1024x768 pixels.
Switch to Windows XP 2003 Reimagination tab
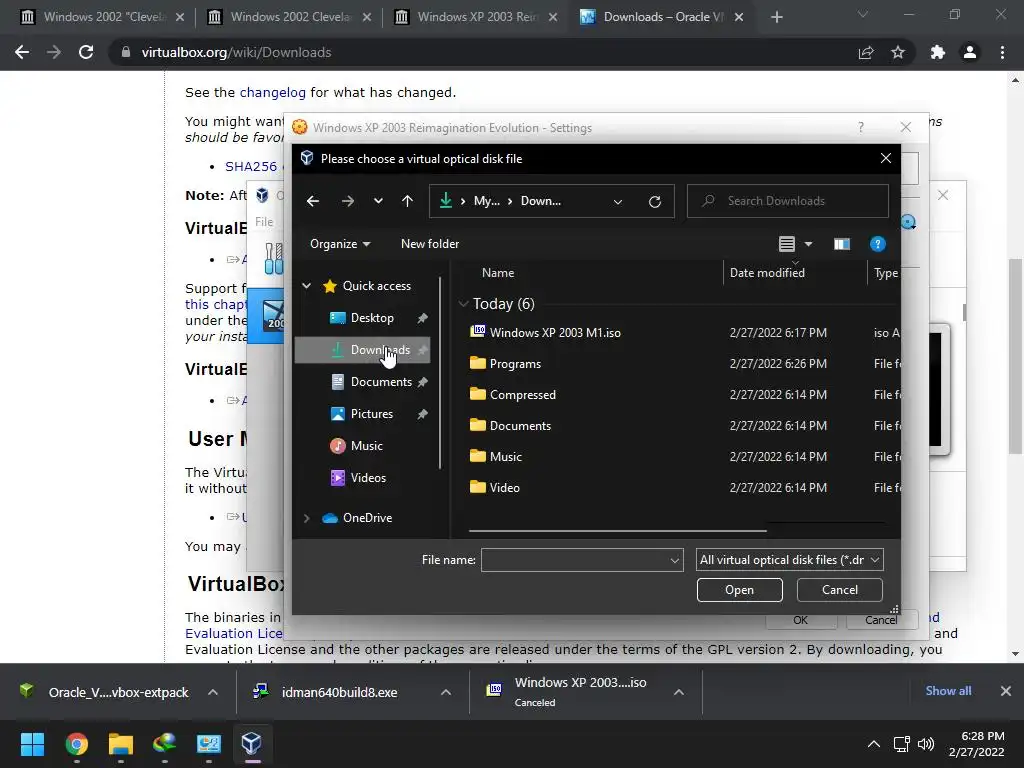pyautogui.click(x=477, y=17)
